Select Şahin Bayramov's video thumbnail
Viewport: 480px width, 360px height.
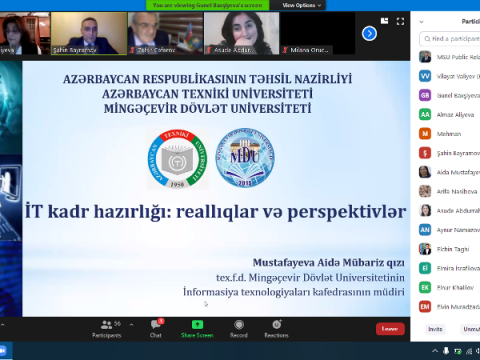(89, 33)
